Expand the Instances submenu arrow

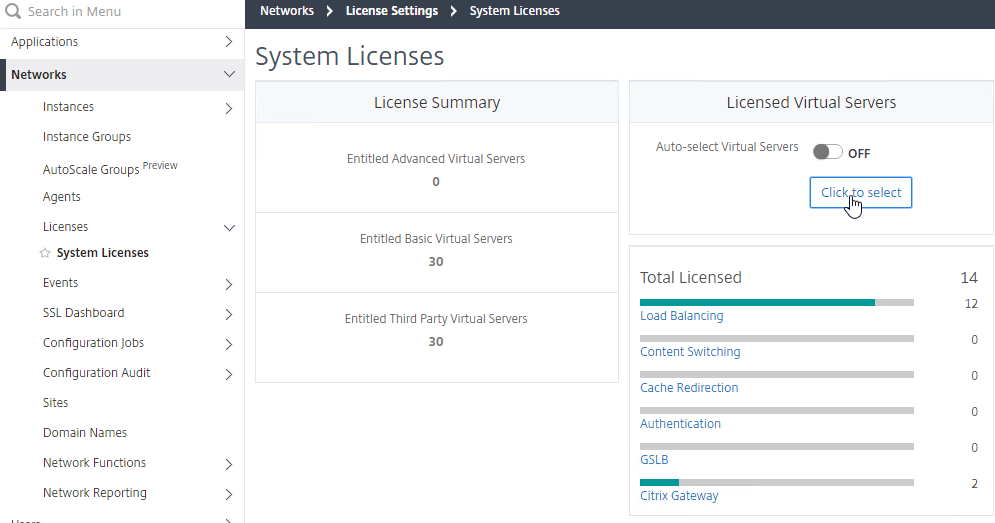pyautogui.click(x=229, y=109)
